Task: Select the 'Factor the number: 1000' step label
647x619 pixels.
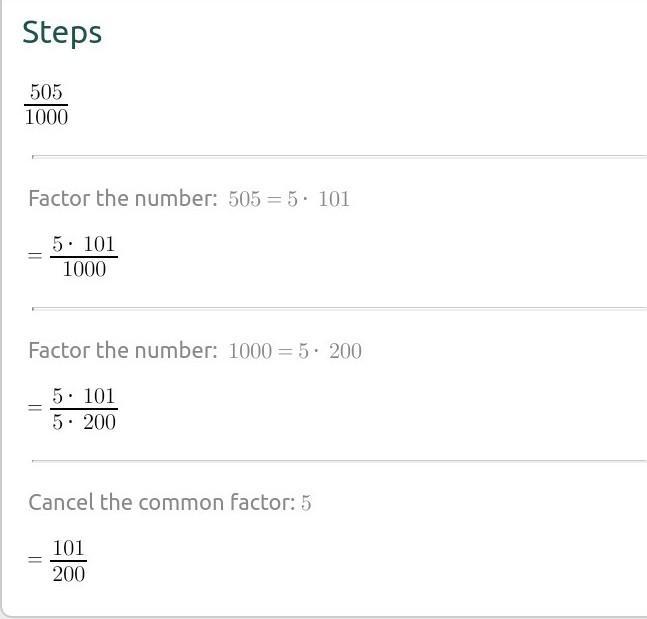Action: pos(122,350)
